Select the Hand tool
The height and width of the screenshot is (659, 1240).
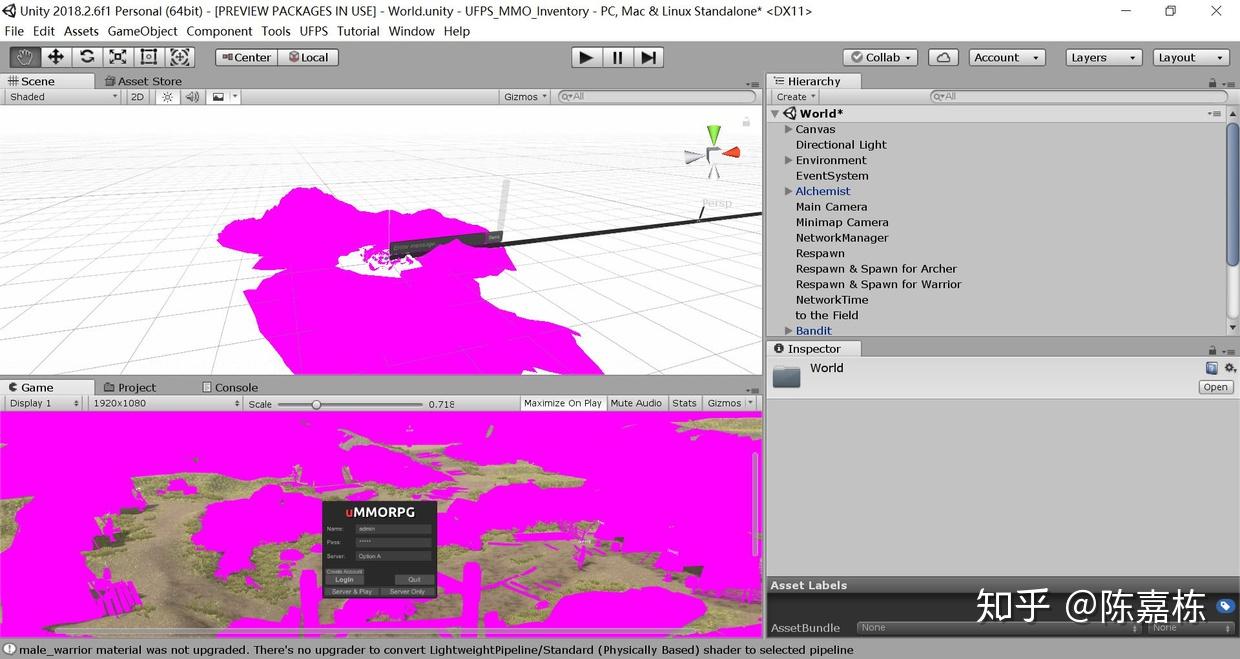[24, 57]
